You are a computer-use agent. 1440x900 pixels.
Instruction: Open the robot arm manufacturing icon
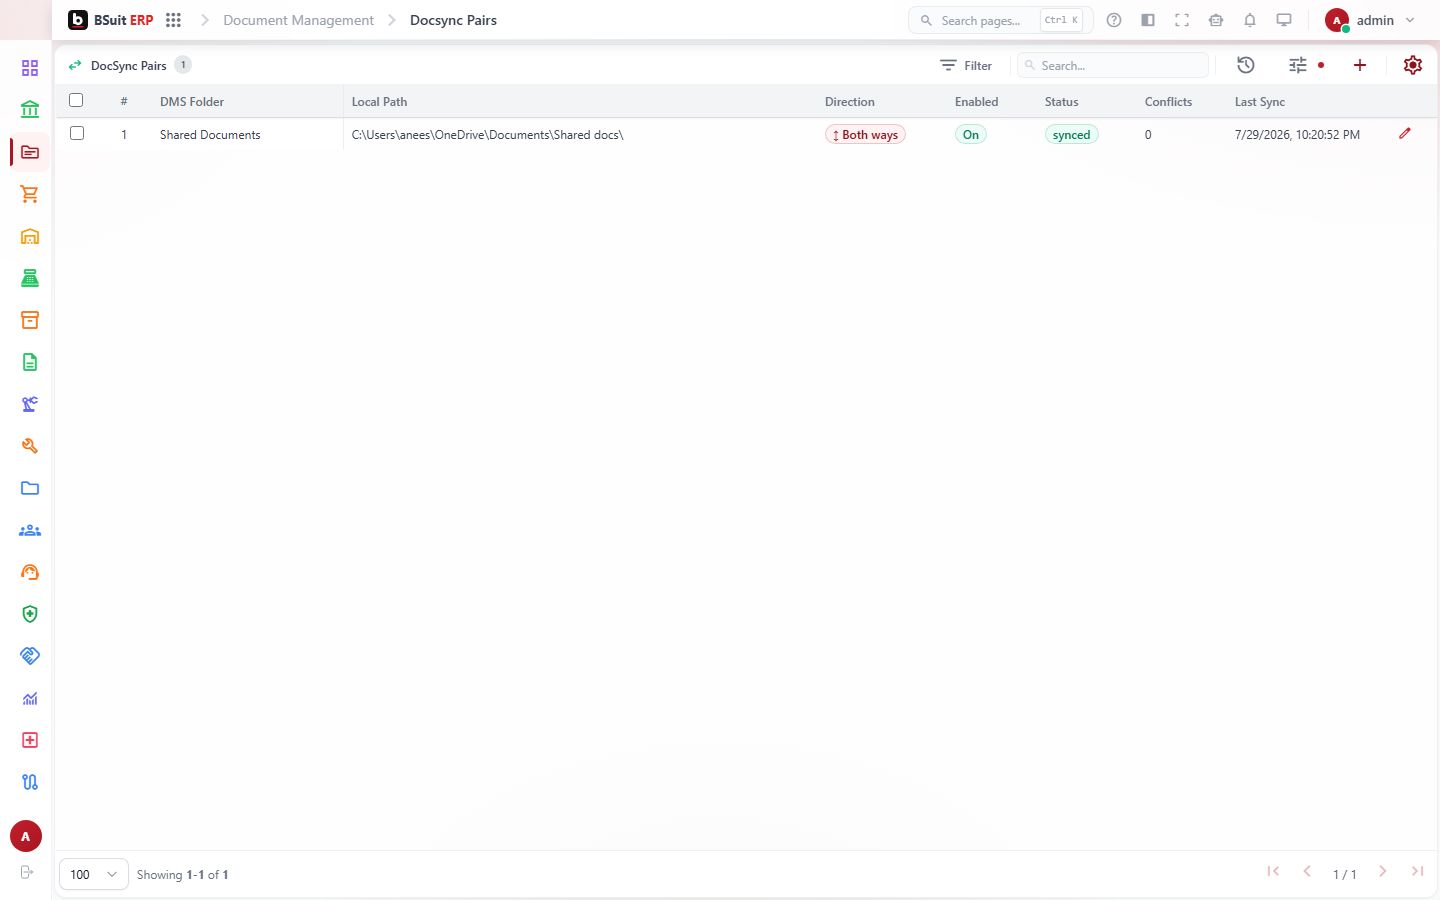tap(30, 404)
